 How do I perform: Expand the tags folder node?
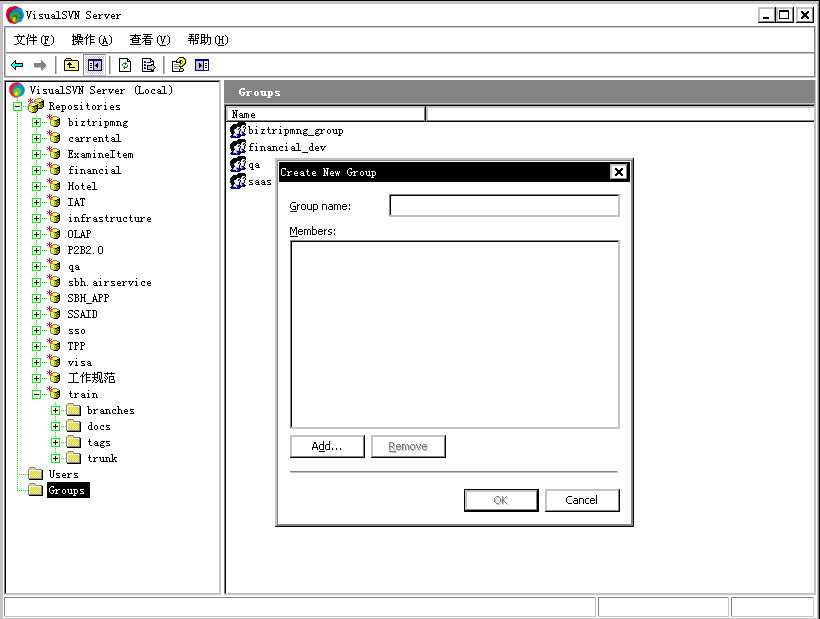[55, 443]
